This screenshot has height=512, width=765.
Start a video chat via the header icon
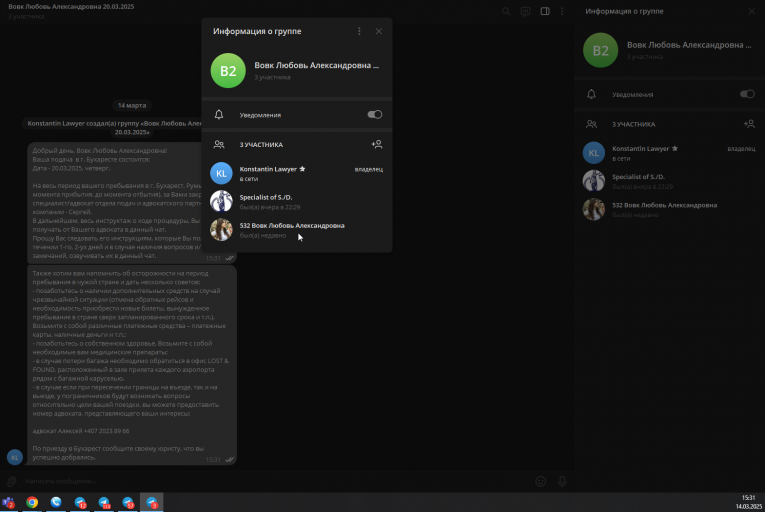click(525, 11)
